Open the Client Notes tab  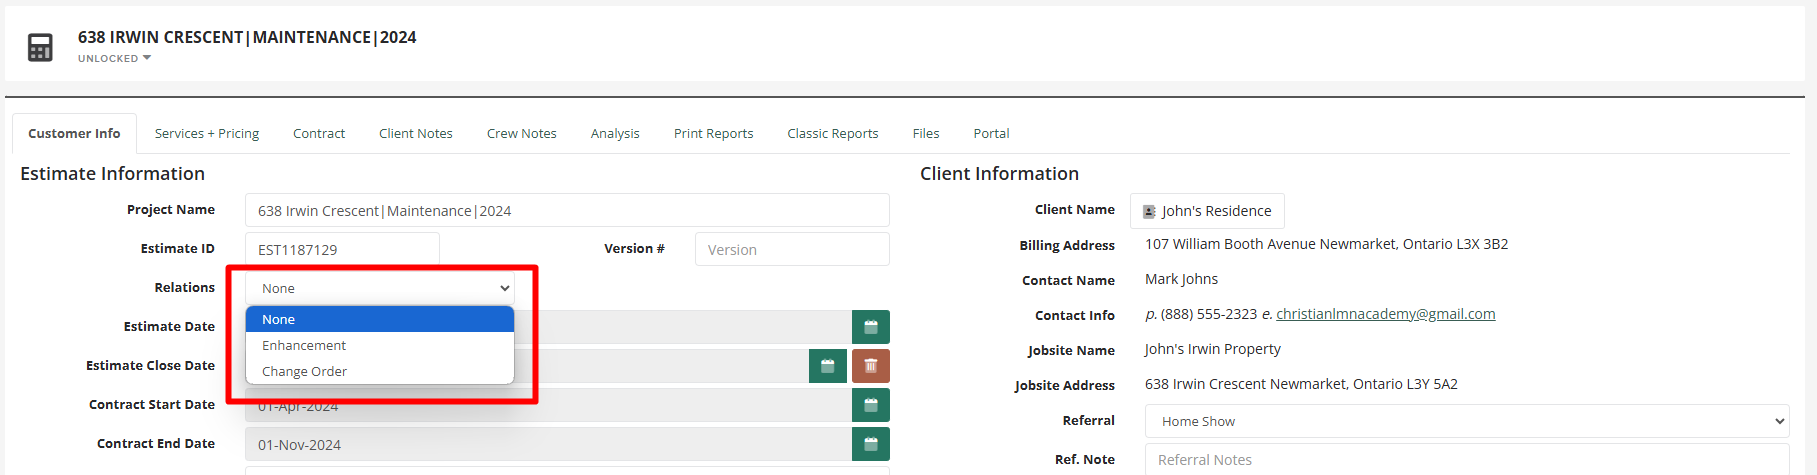click(416, 133)
